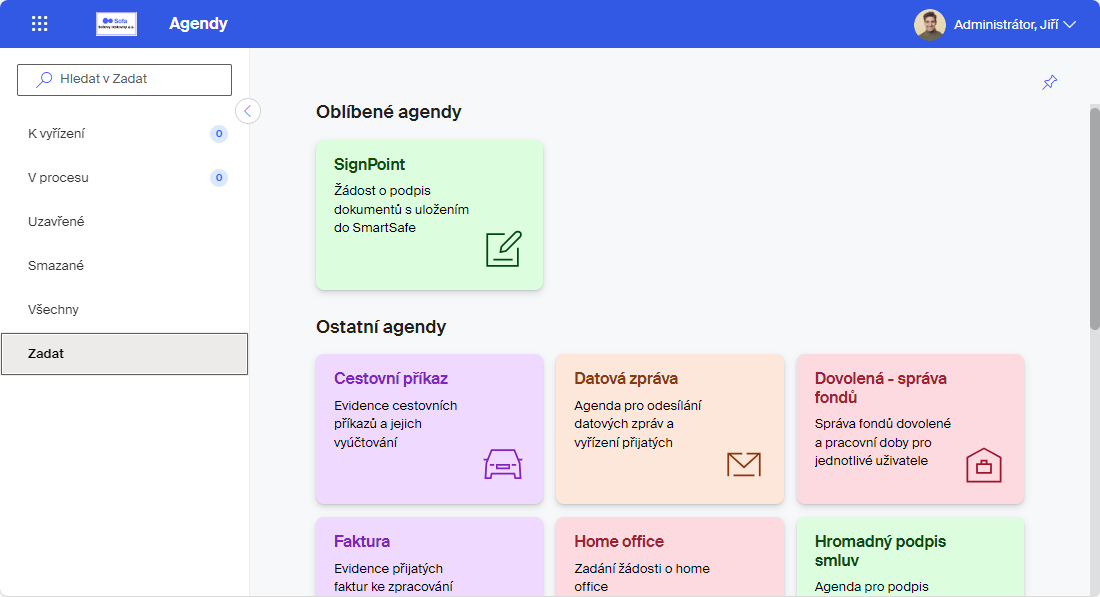Click the K vyřízení count badge
The image size is (1100, 597).
tap(219, 133)
